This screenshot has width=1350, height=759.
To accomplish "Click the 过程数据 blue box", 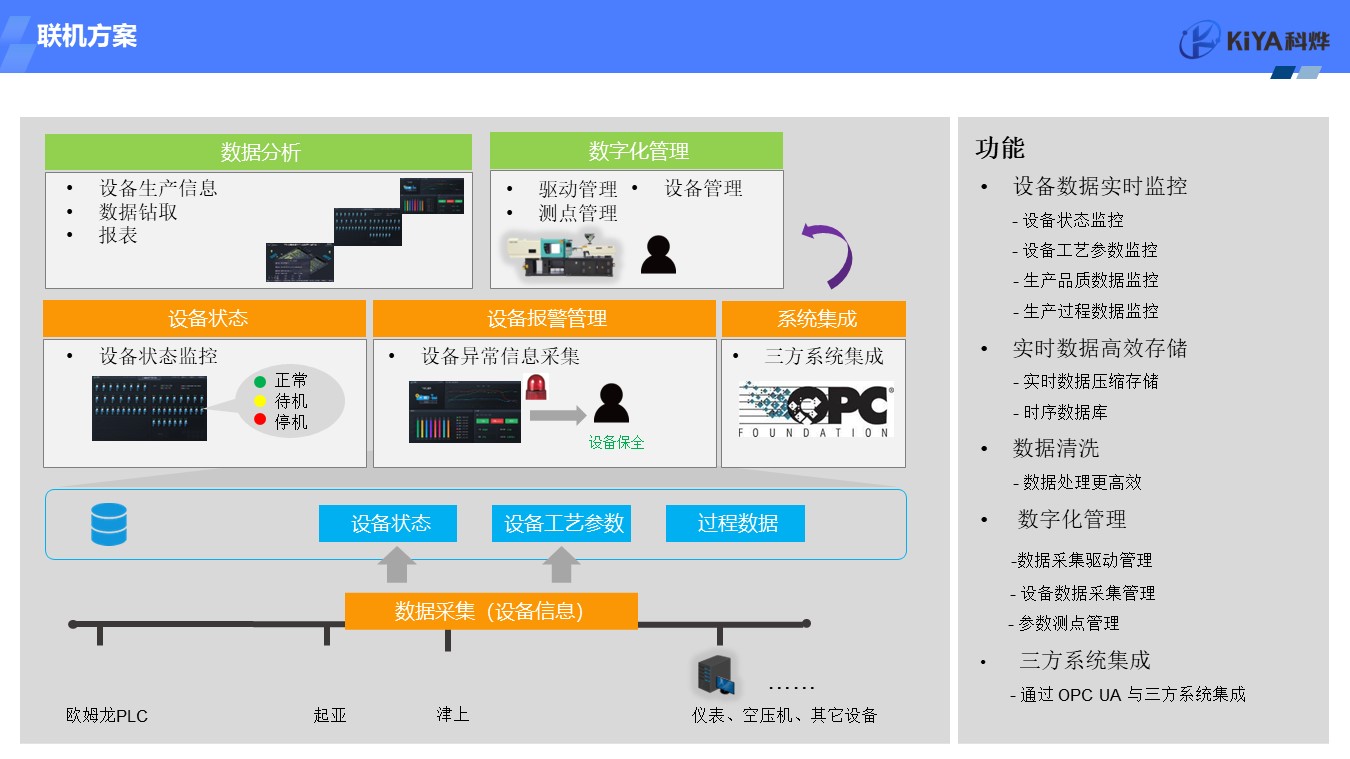I will (x=735, y=523).
